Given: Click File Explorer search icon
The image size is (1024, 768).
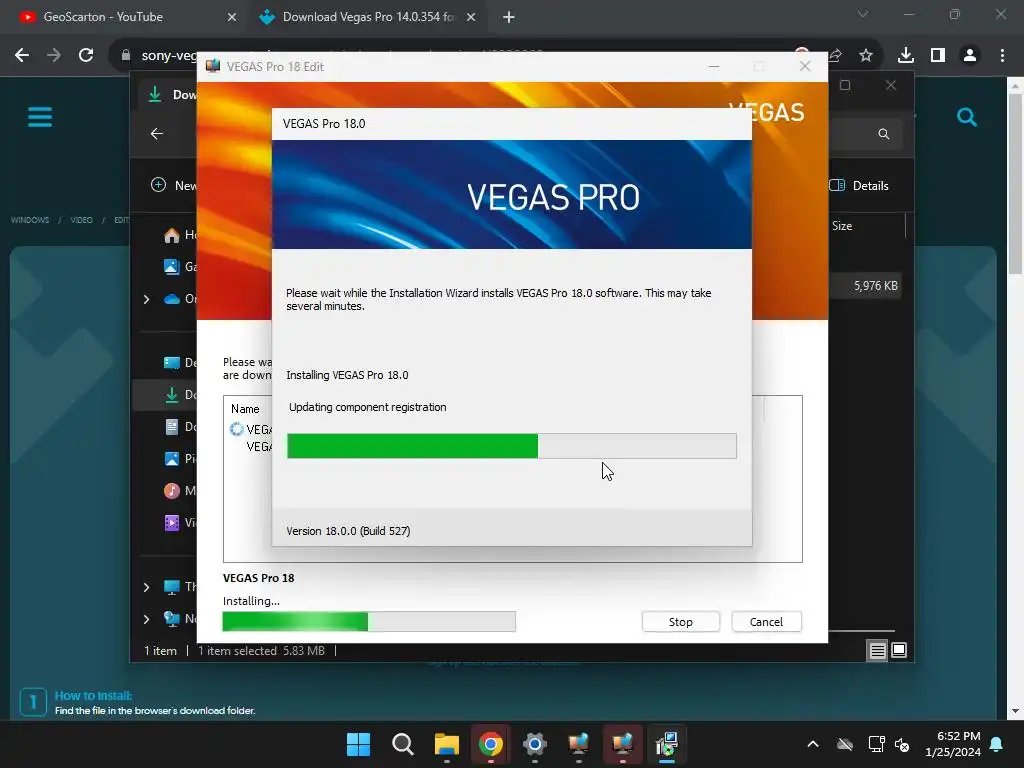Looking at the screenshot, I should pos(884,134).
